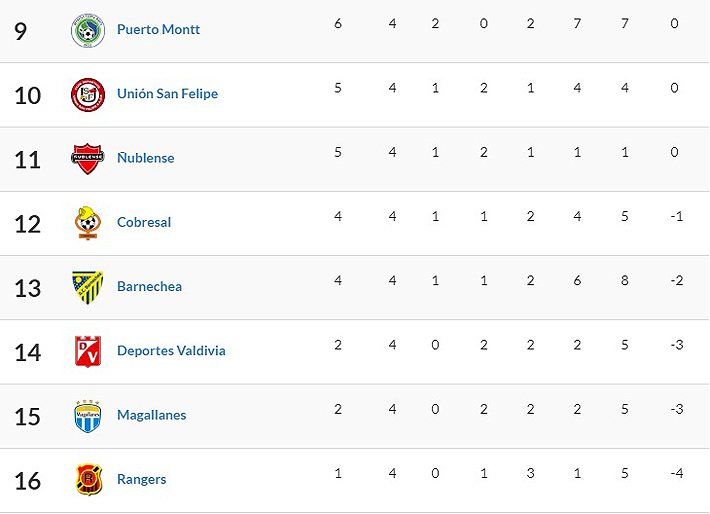Screen dimensions: 710x514
Task: Click the Rangers club crest
Action: (88, 479)
